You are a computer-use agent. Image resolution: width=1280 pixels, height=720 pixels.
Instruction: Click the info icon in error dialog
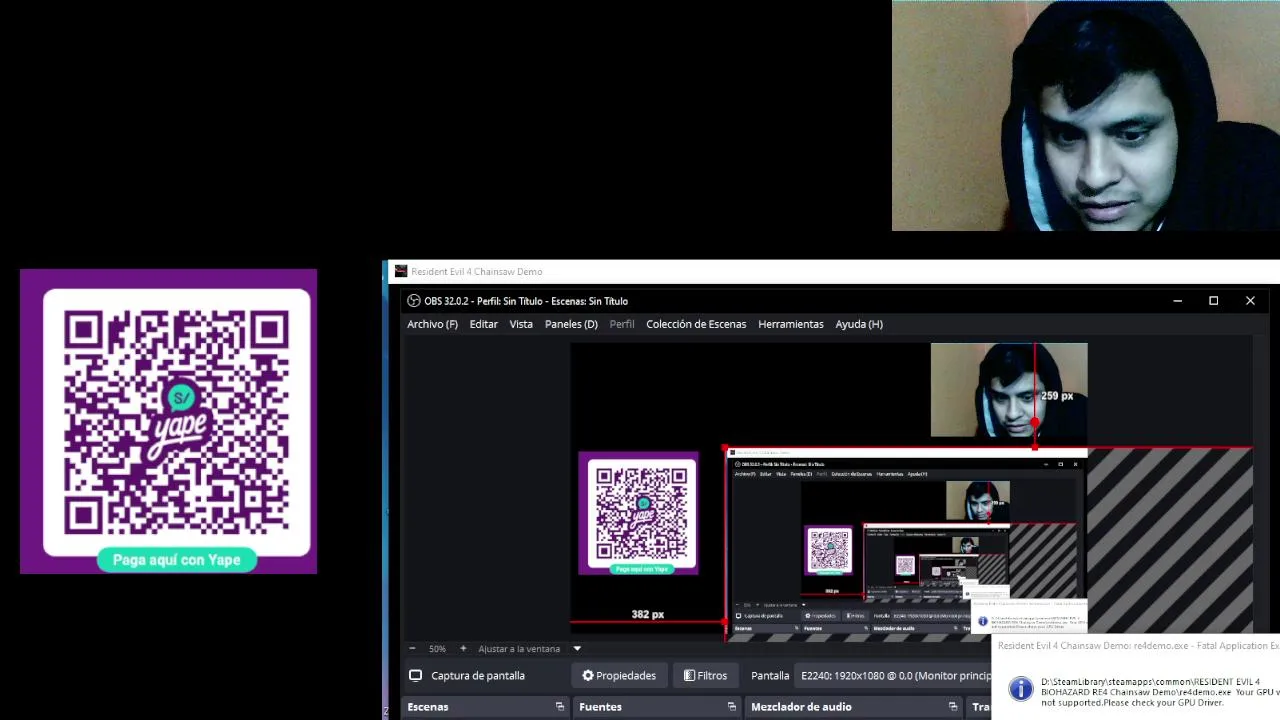click(x=1020, y=689)
